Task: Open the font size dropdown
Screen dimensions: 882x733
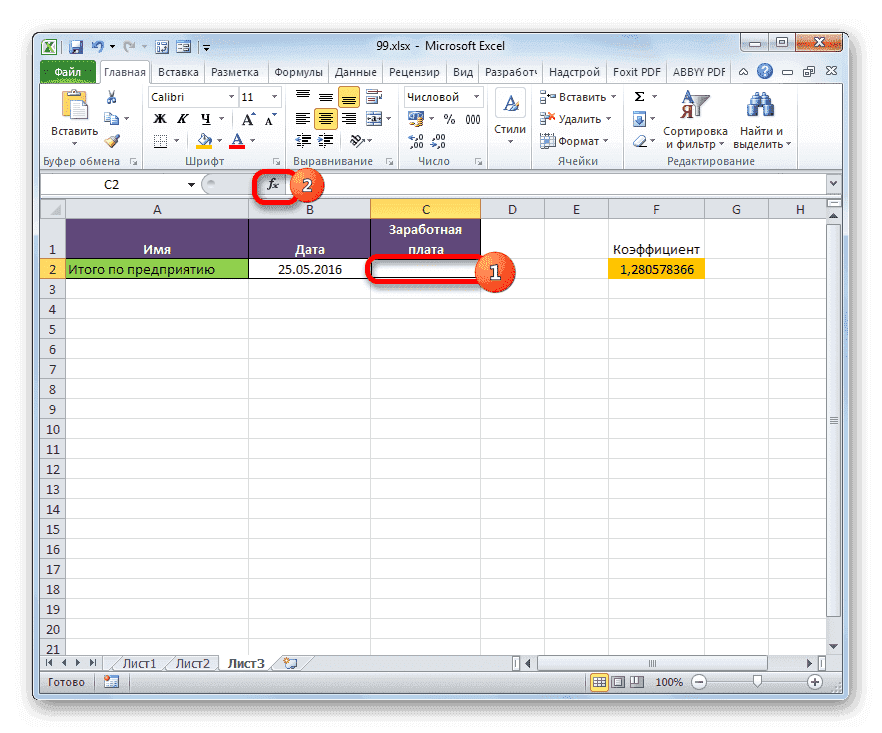Action: tap(272, 97)
